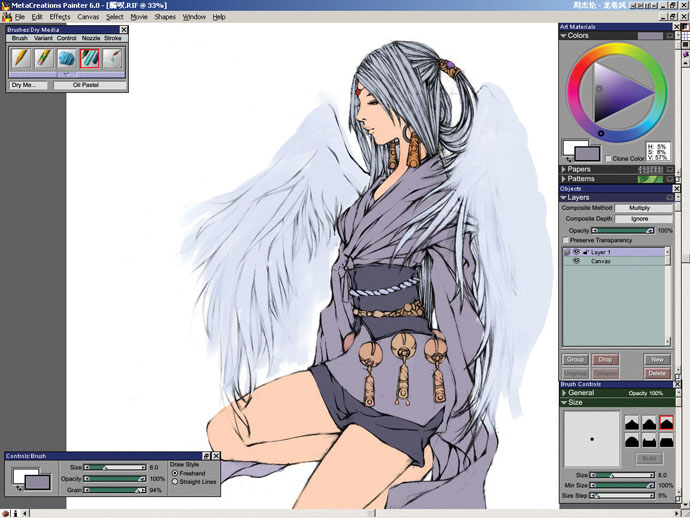Click the Size Step slider

(622, 496)
